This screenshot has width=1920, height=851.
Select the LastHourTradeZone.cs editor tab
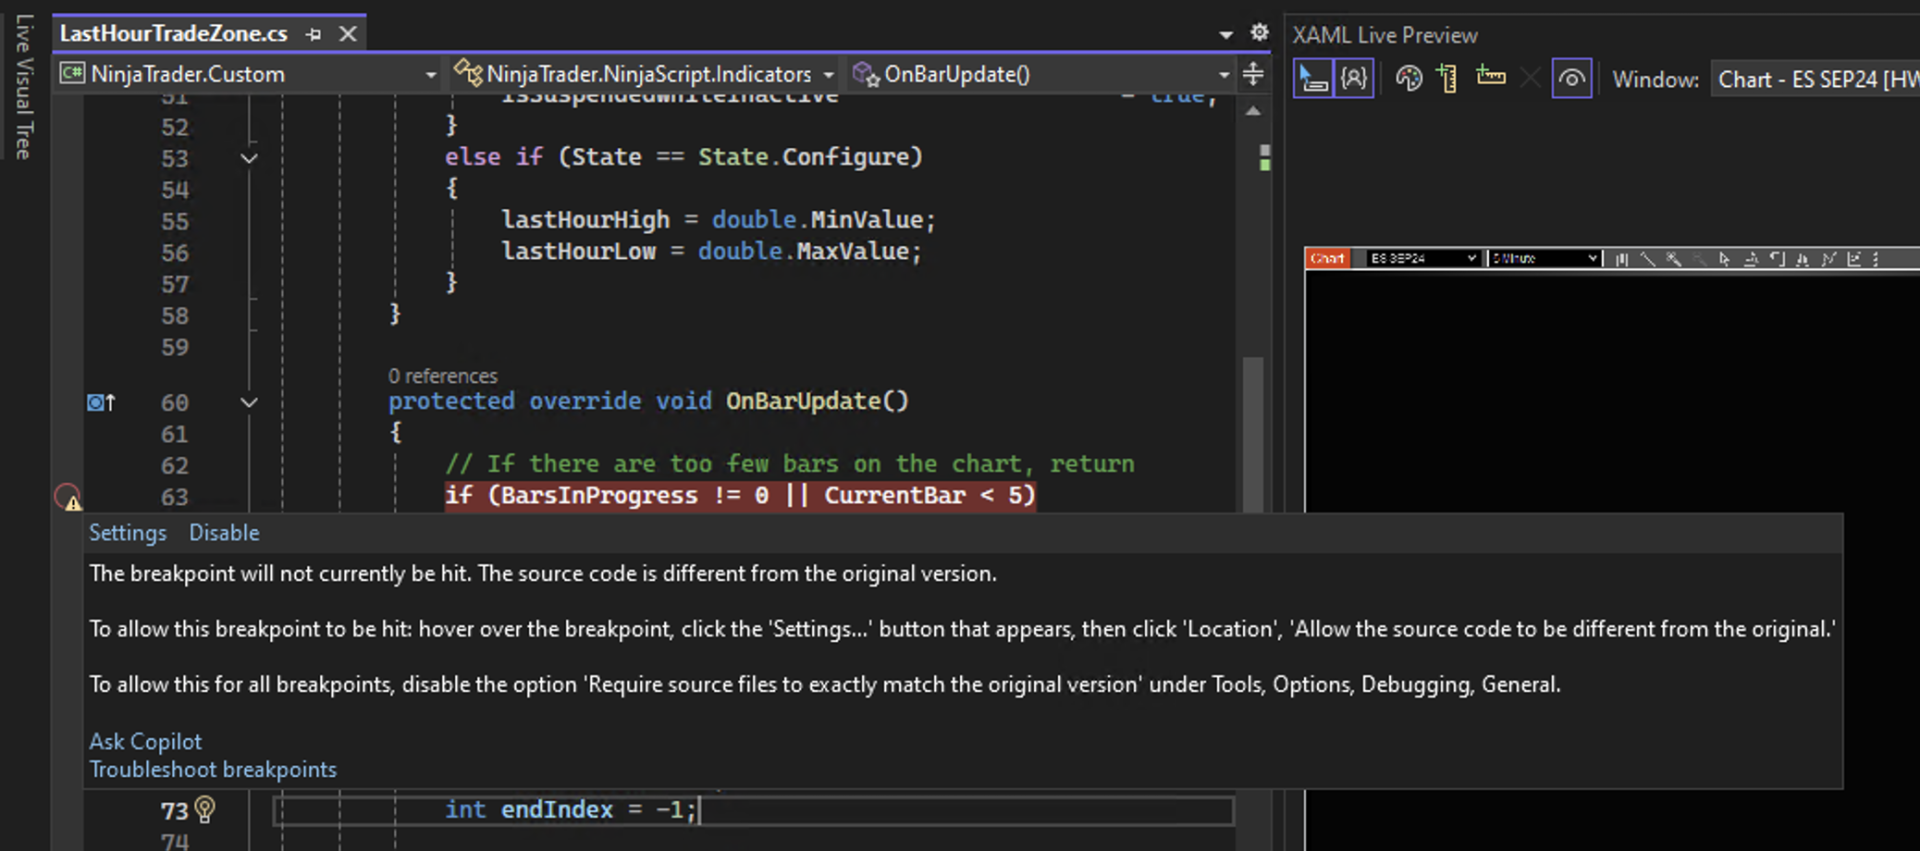tap(174, 34)
